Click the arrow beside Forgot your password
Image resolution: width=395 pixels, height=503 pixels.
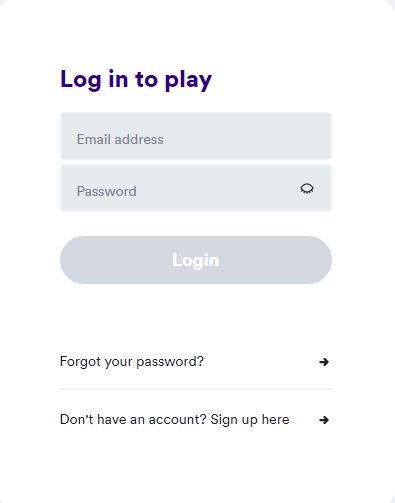pyautogui.click(x=324, y=362)
